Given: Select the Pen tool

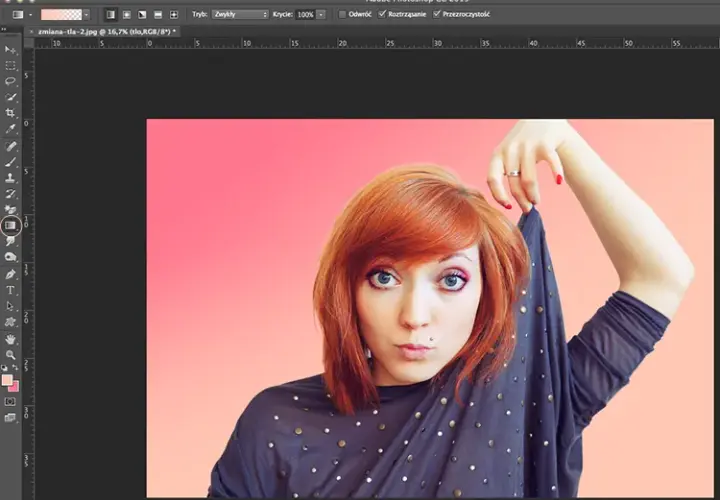Looking at the screenshot, I should coord(10,275).
